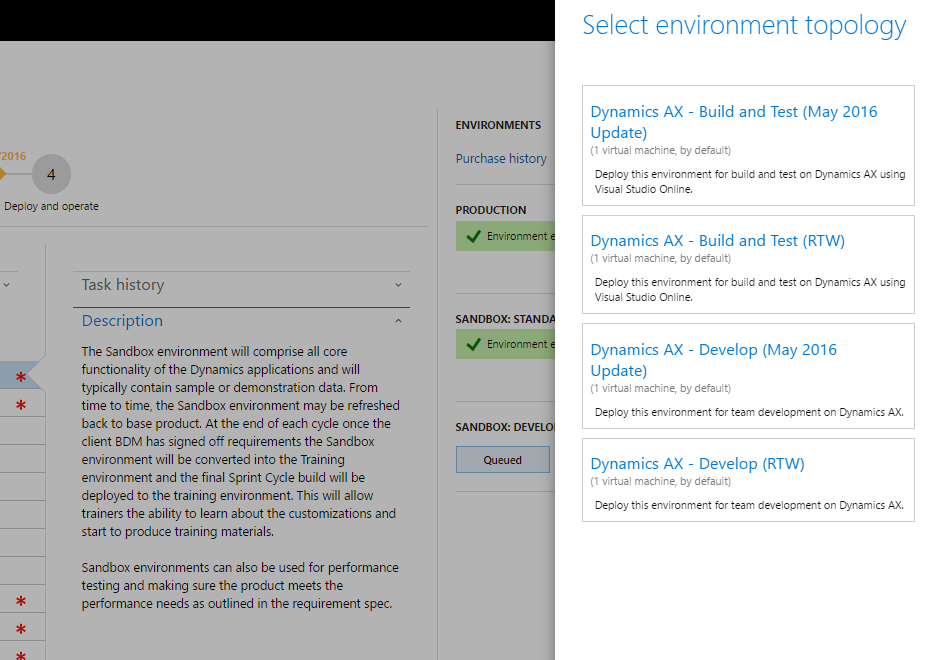Click the Develop (RTW) card description text

point(748,505)
